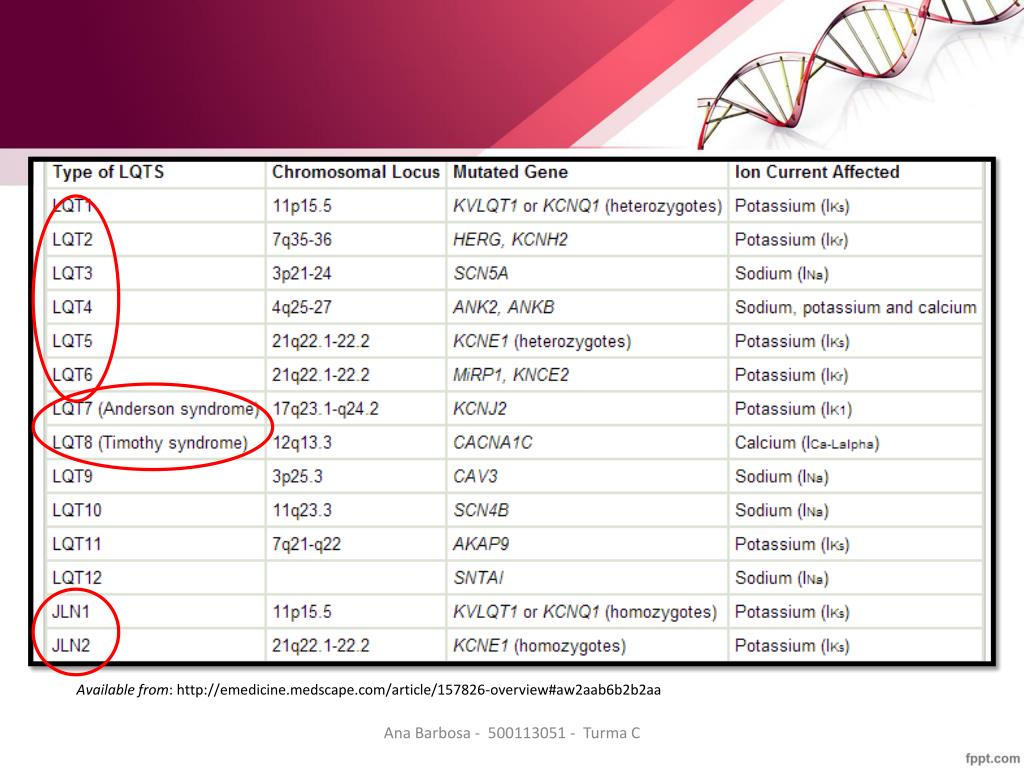
Task: Click gene SCN5A
Action: (x=481, y=274)
